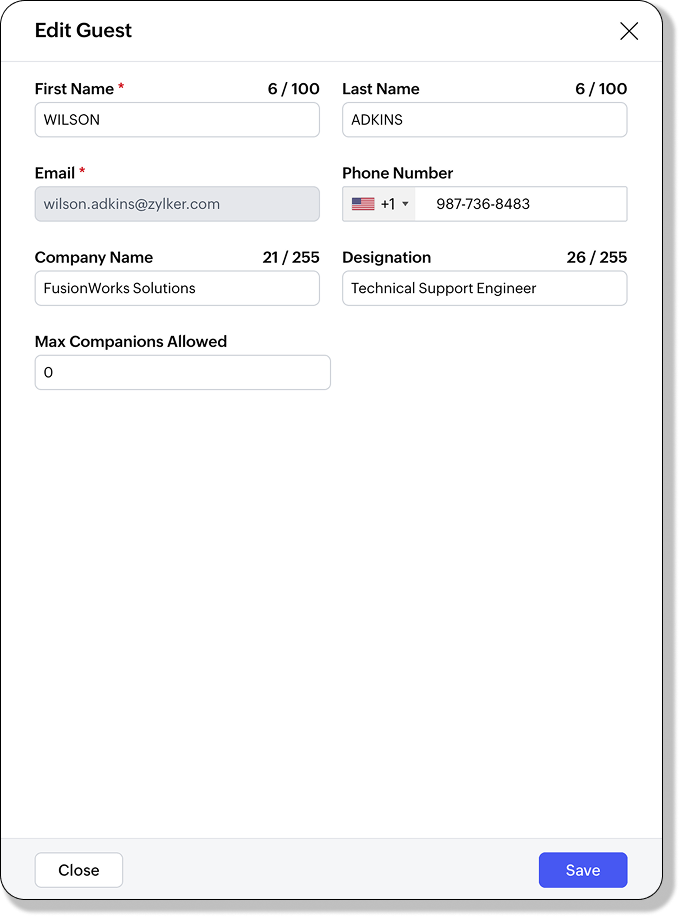679x916 pixels.
Task: Click into Company Name field FusionWorks Solutions
Action: 177,288
